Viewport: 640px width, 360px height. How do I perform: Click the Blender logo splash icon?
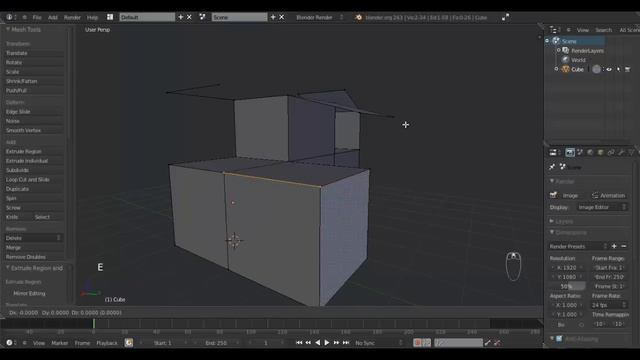pyautogui.click(x=358, y=17)
